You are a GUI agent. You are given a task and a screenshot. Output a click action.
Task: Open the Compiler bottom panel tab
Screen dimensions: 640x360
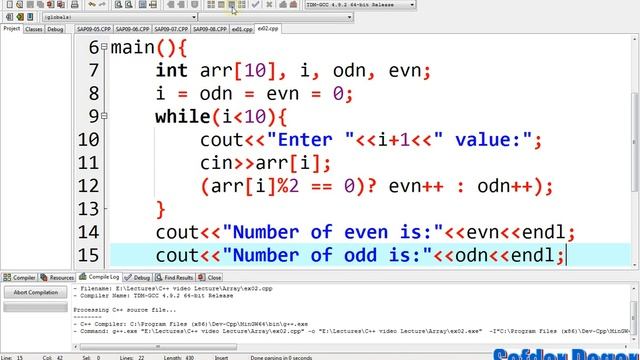click(x=20, y=278)
